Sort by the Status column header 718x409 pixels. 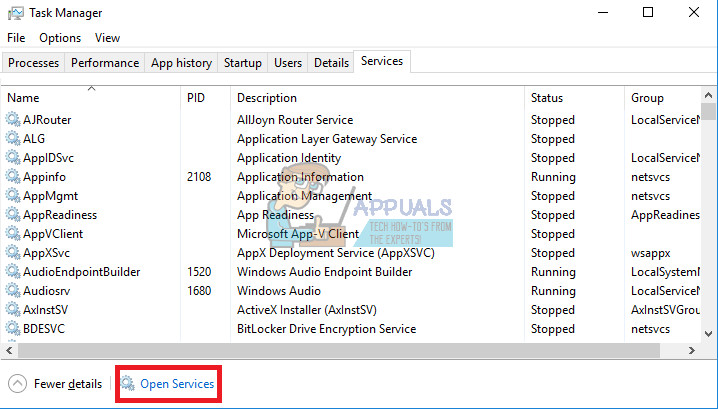[x=574, y=98]
